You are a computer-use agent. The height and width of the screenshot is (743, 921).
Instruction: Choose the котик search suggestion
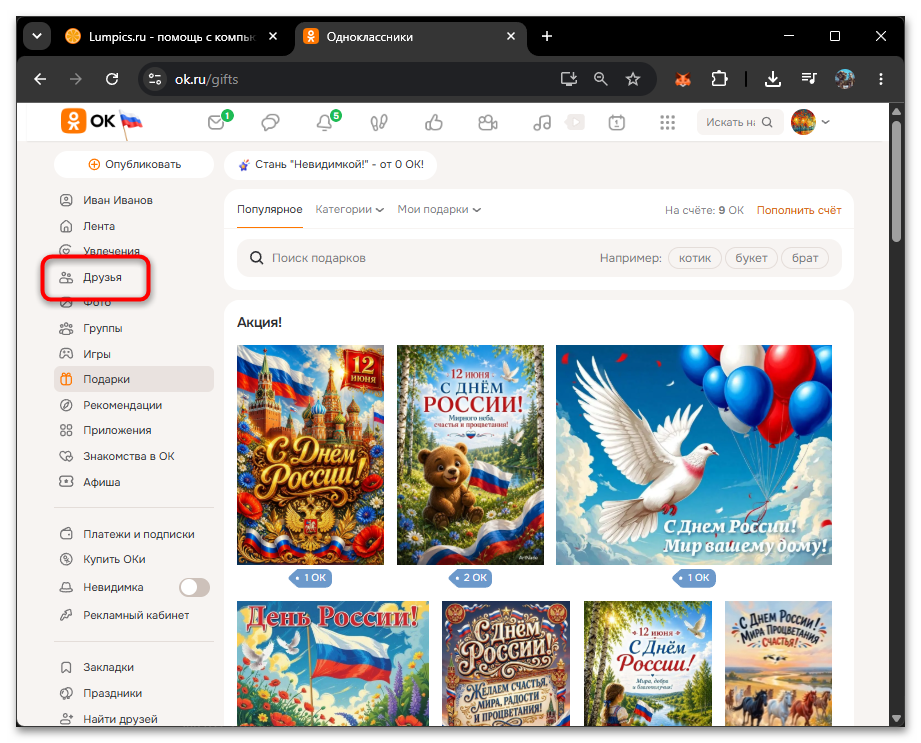695,258
